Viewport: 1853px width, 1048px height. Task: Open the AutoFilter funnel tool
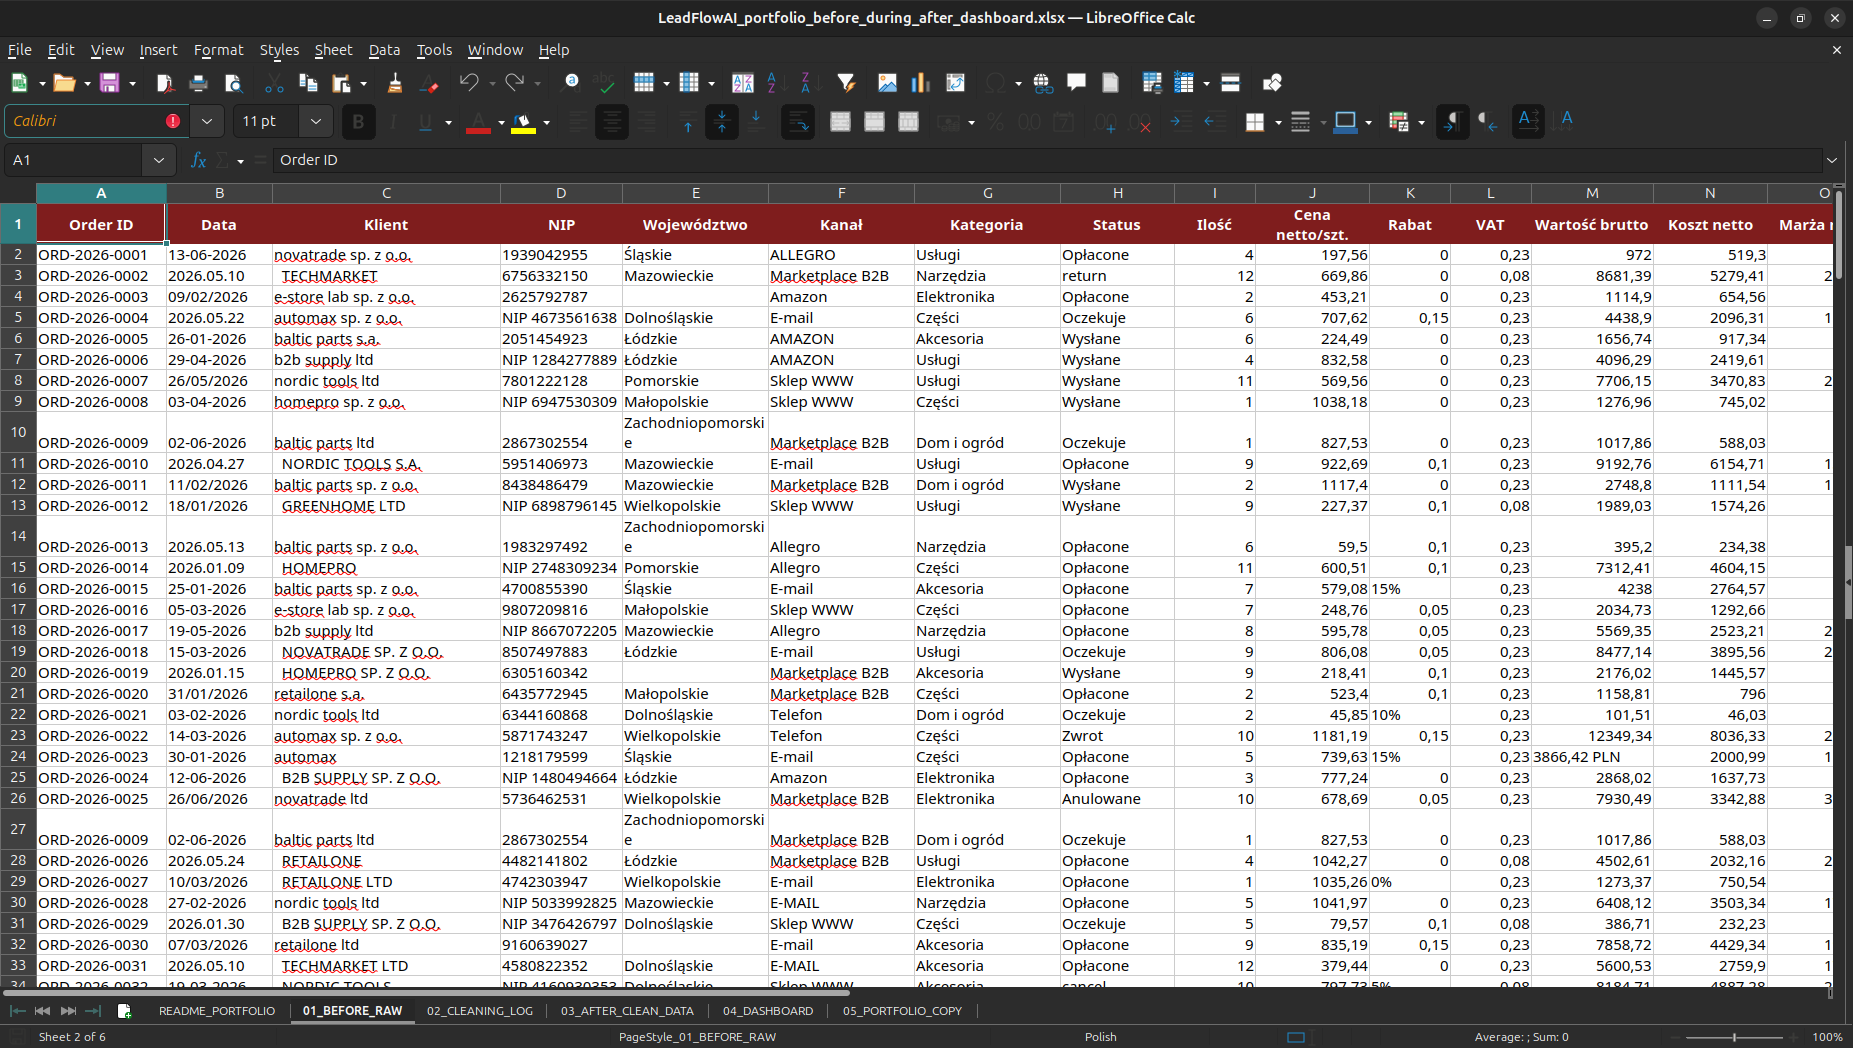(x=846, y=83)
